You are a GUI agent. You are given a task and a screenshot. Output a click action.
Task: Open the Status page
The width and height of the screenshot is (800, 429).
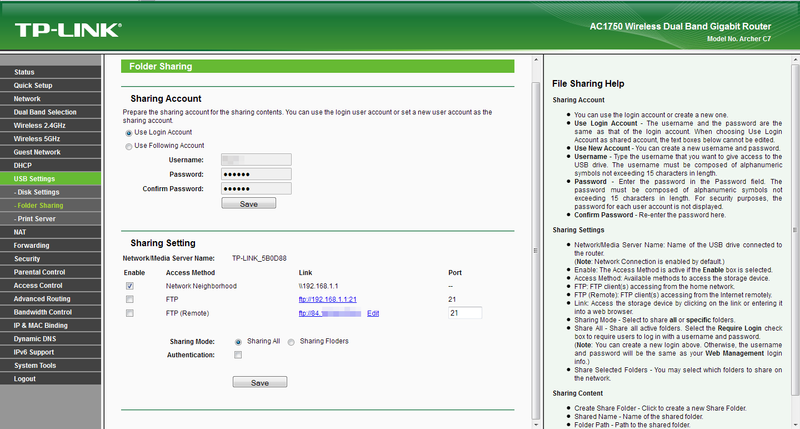[x=51, y=72]
